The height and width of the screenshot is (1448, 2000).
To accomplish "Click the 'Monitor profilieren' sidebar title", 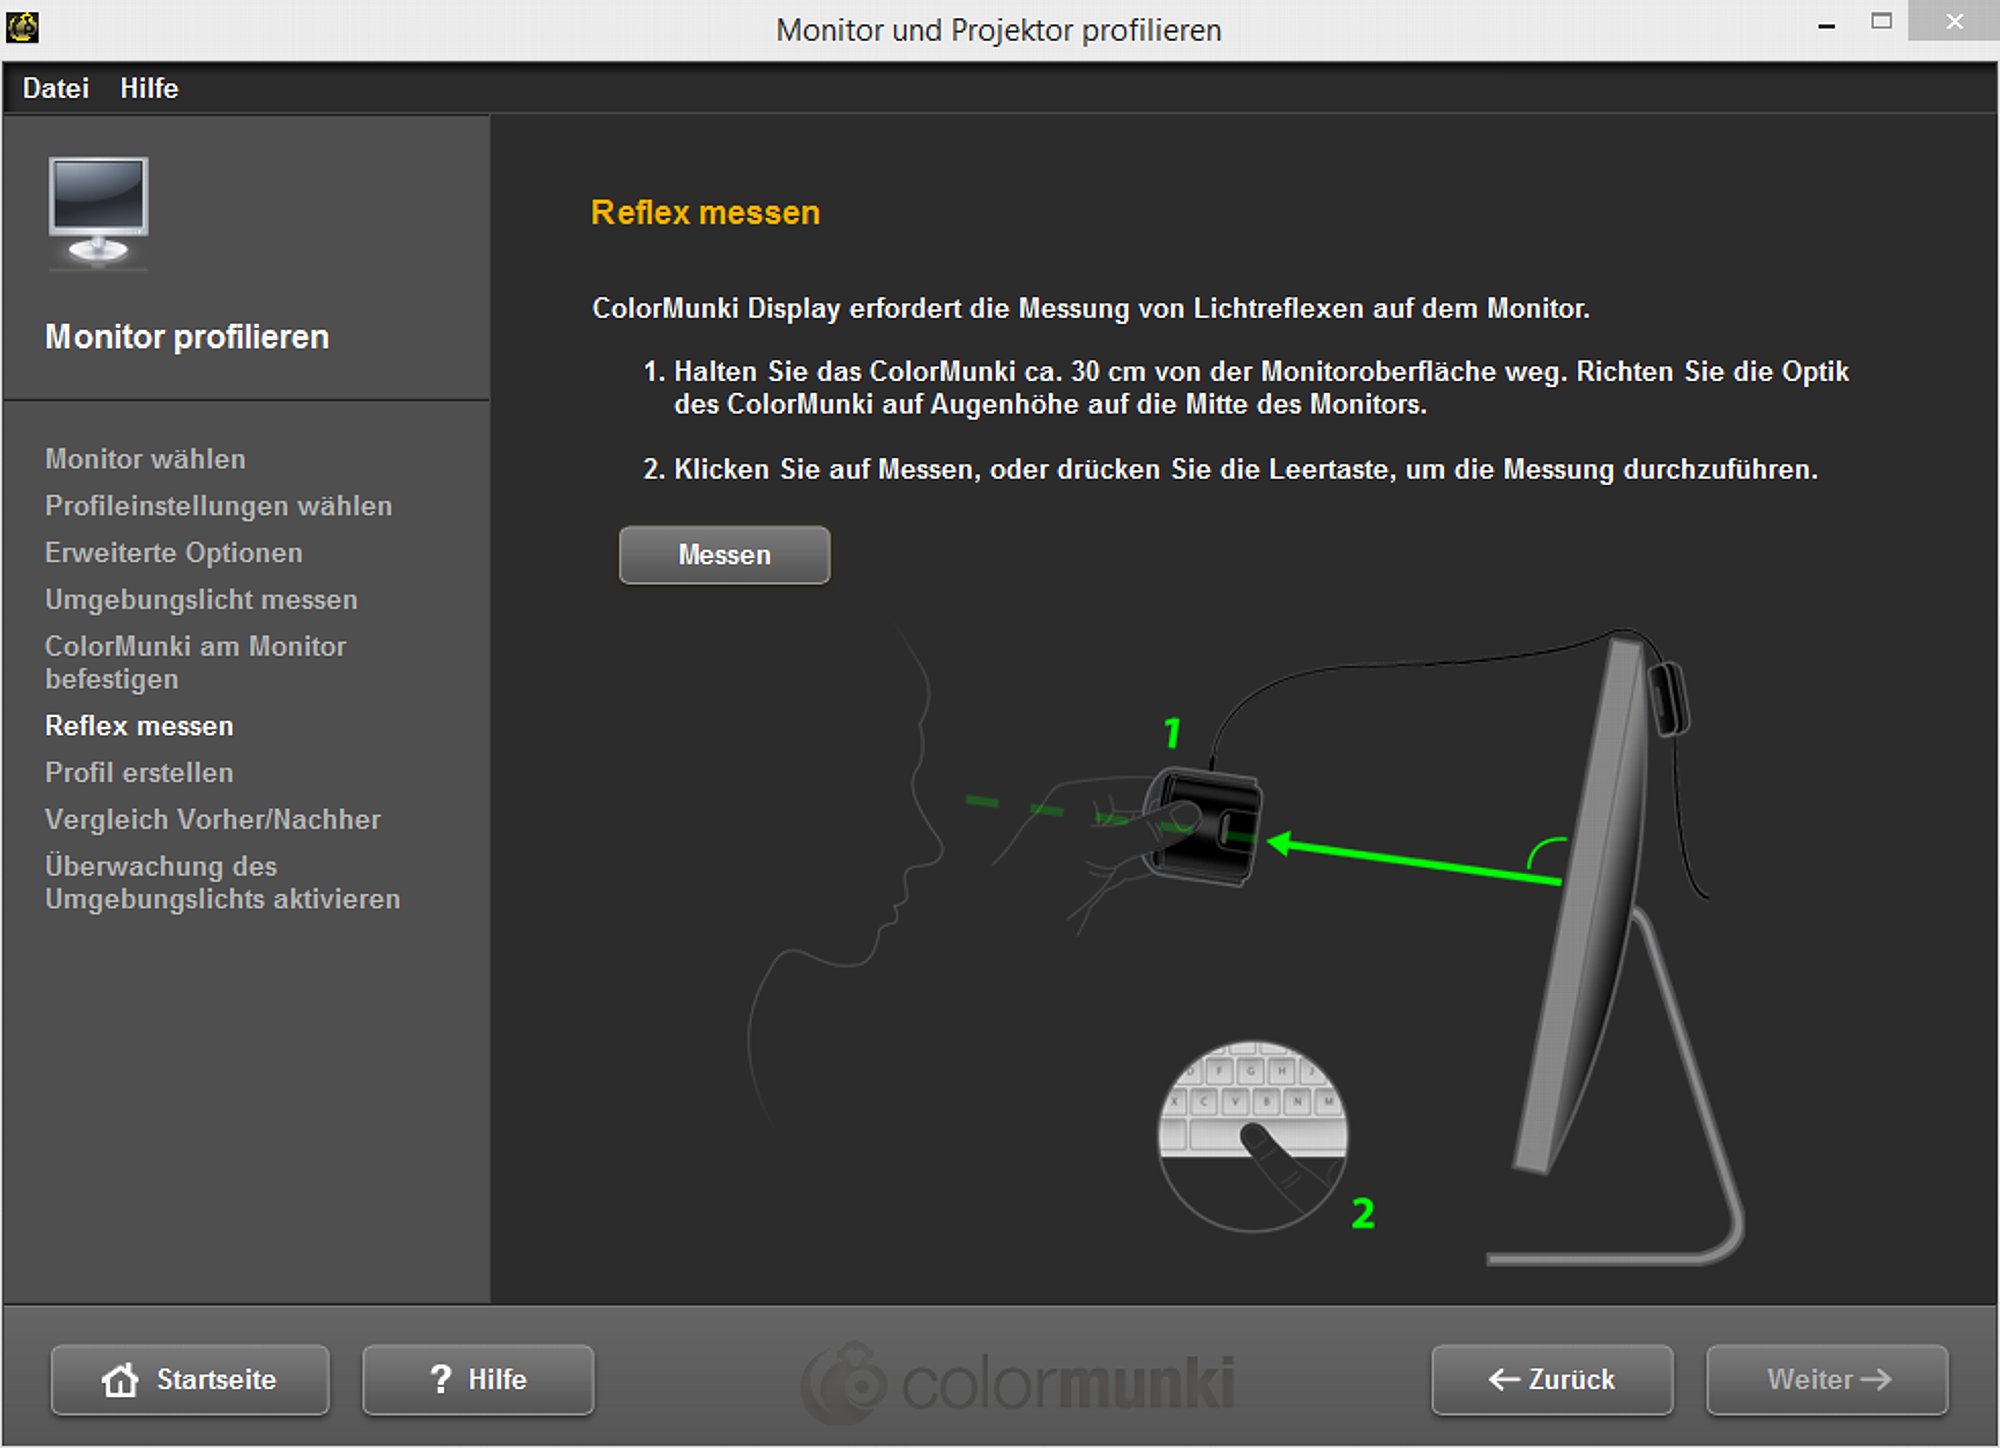I will [x=187, y=337].
